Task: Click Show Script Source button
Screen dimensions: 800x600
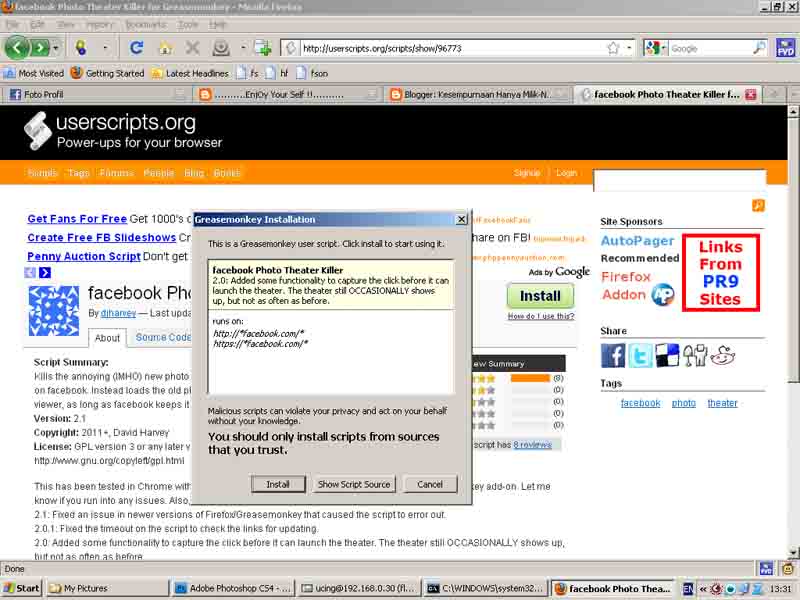Action: (x=354, y=484)
